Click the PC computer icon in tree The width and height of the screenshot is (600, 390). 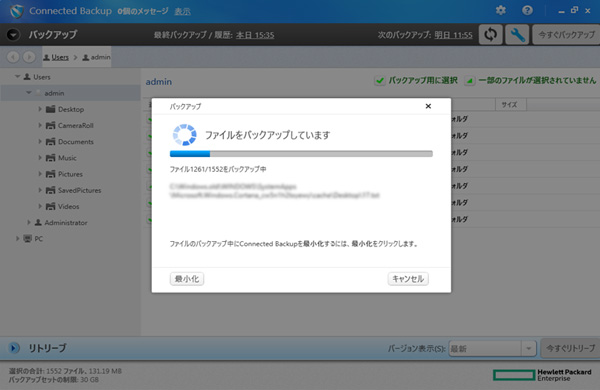click(28, 238)
